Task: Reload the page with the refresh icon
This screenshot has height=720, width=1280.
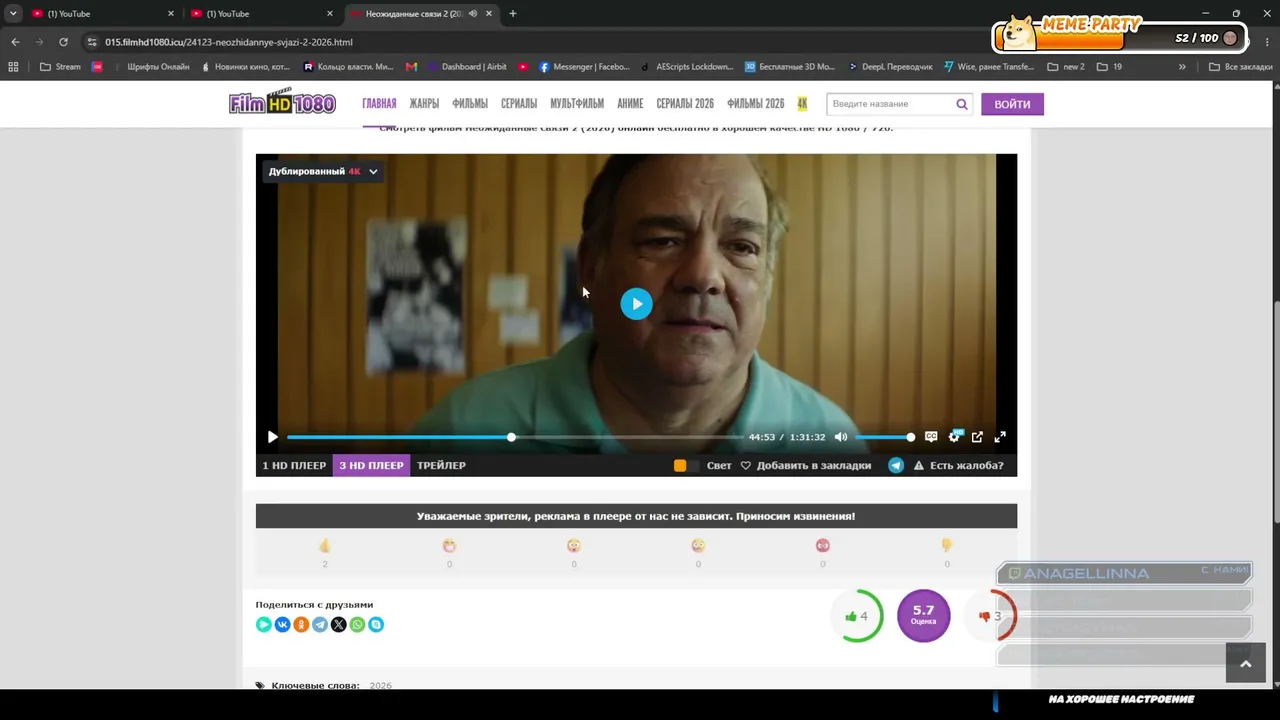Action: point(63,42)
